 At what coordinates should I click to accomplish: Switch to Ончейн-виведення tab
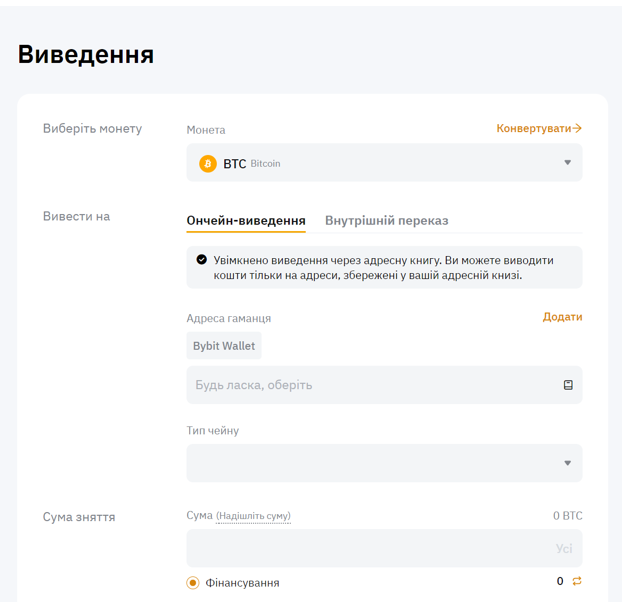pos(246,220)
